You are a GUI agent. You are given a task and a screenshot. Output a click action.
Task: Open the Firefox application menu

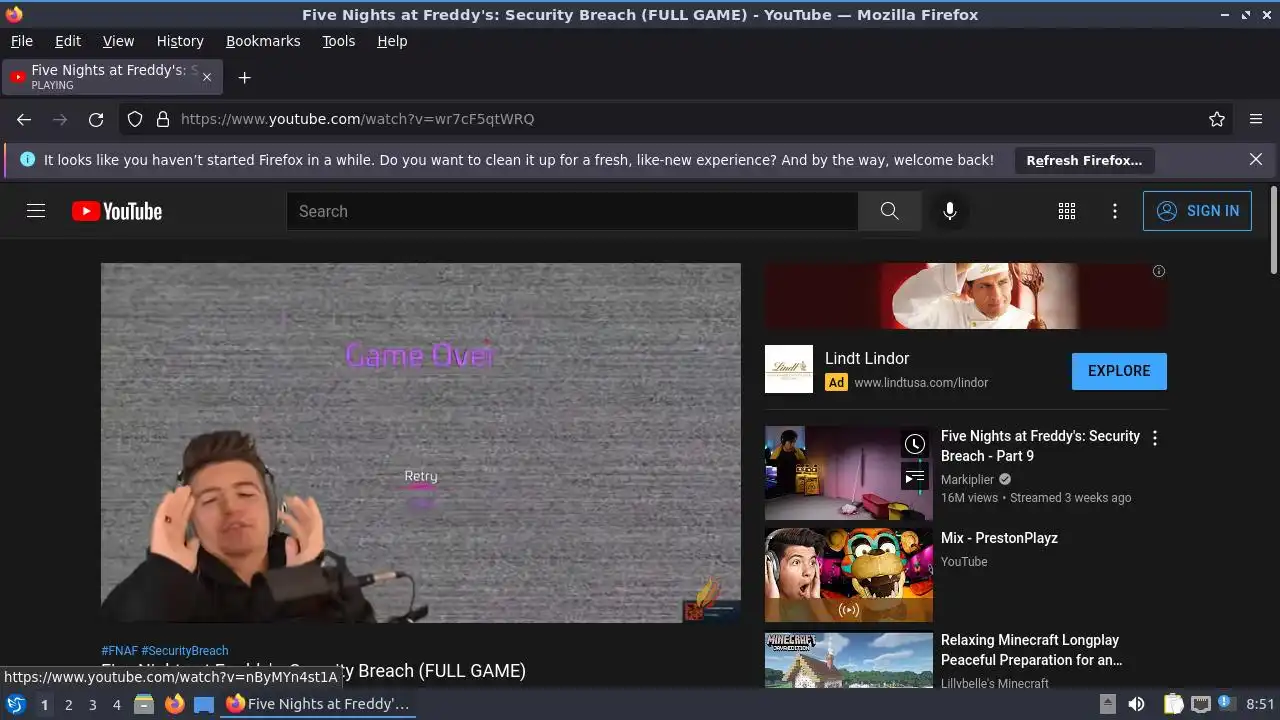1256,119
